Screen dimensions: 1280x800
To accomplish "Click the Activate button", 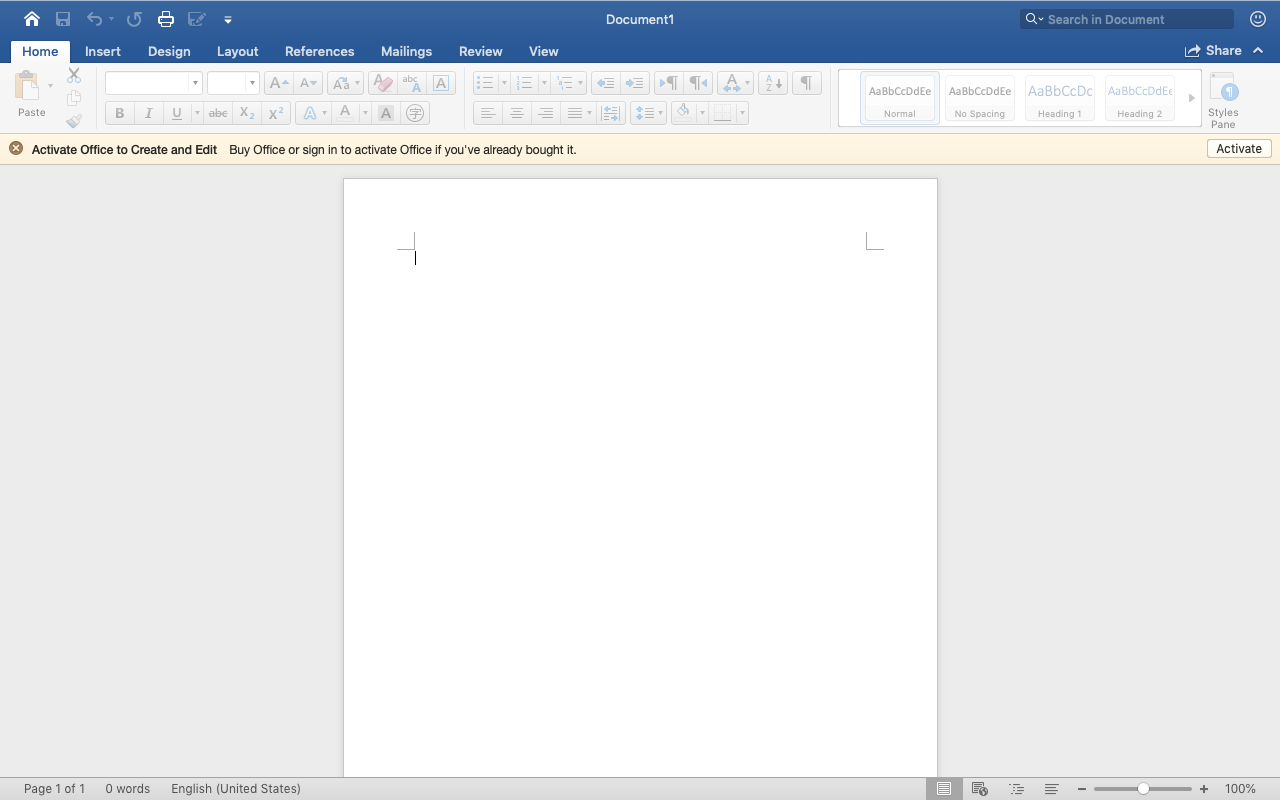I will coord(1239,149).
